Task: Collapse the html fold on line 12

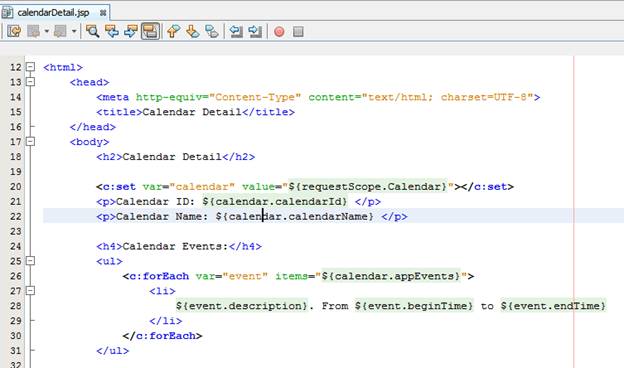Action: [31, 67]
